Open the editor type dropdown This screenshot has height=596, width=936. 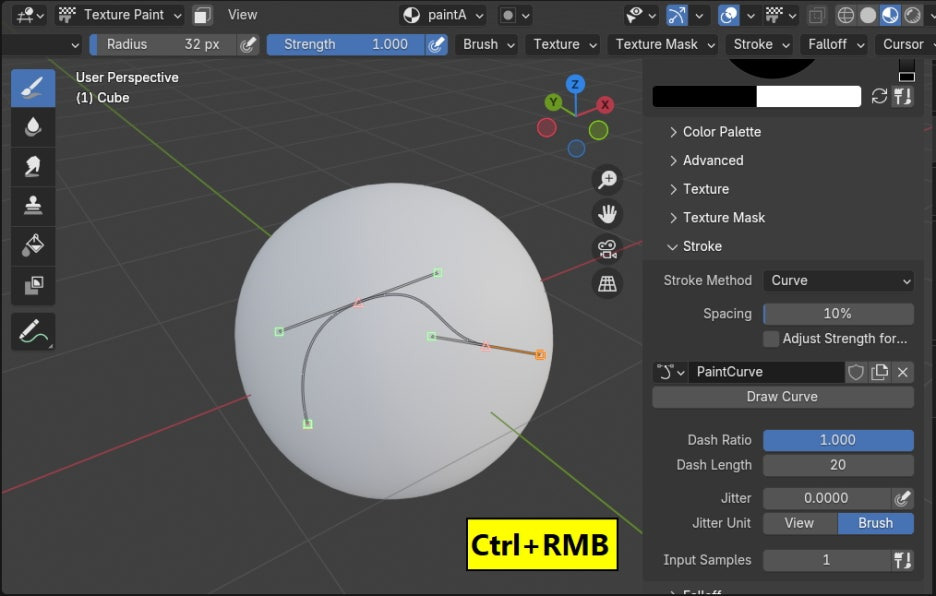pos(30,15)
